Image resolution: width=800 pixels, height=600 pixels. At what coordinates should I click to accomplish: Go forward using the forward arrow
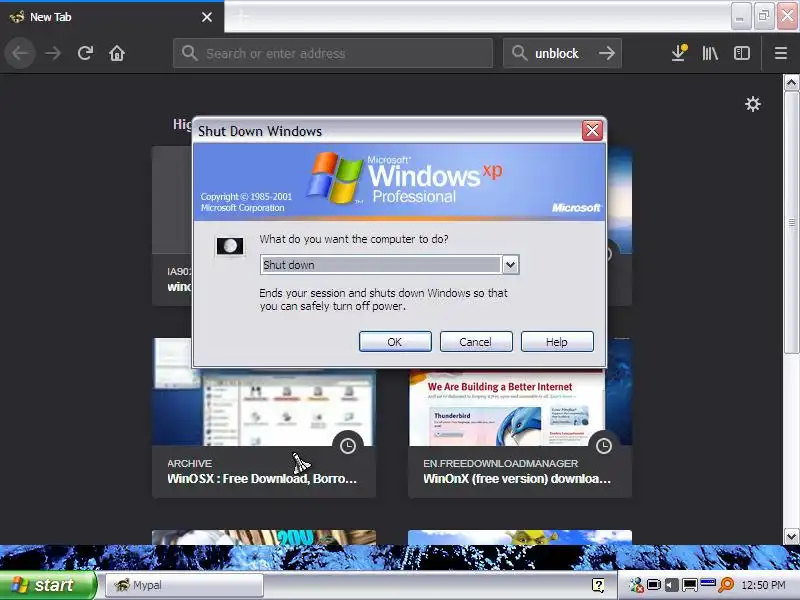pyautogui.click(x=53, y=53)
